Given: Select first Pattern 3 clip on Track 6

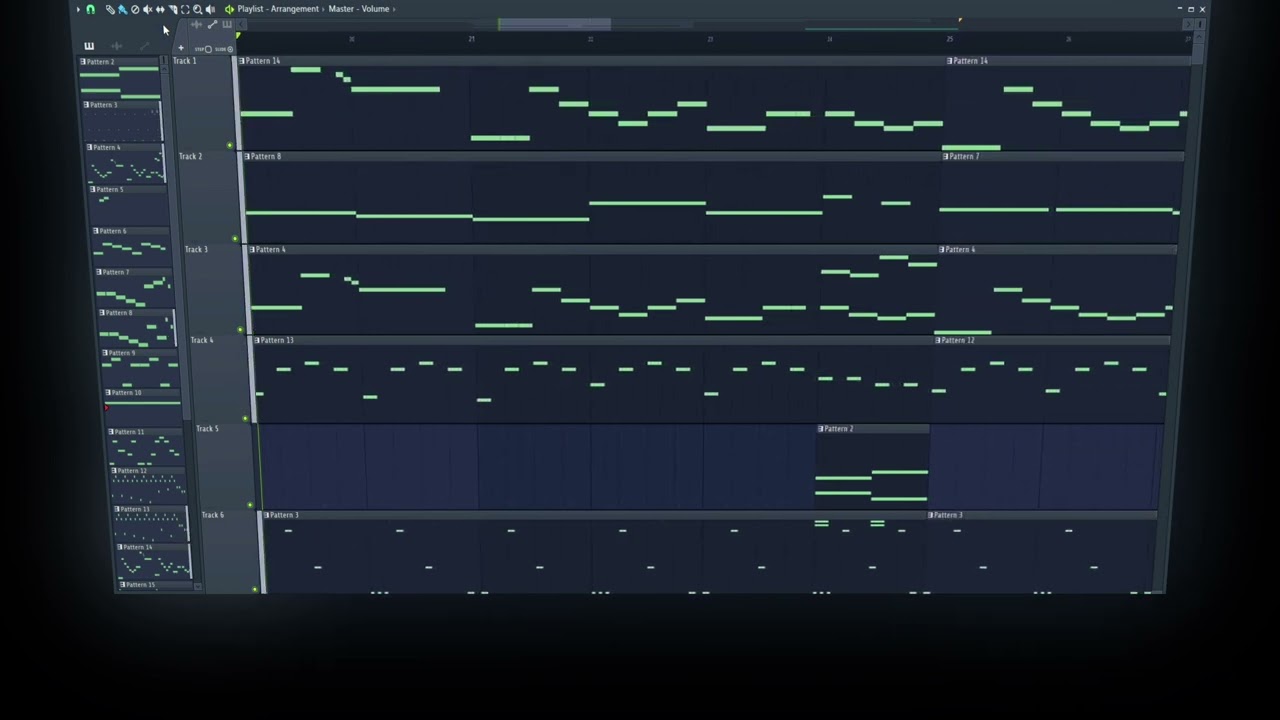Looking at the screenshot, I should [594, 552].
